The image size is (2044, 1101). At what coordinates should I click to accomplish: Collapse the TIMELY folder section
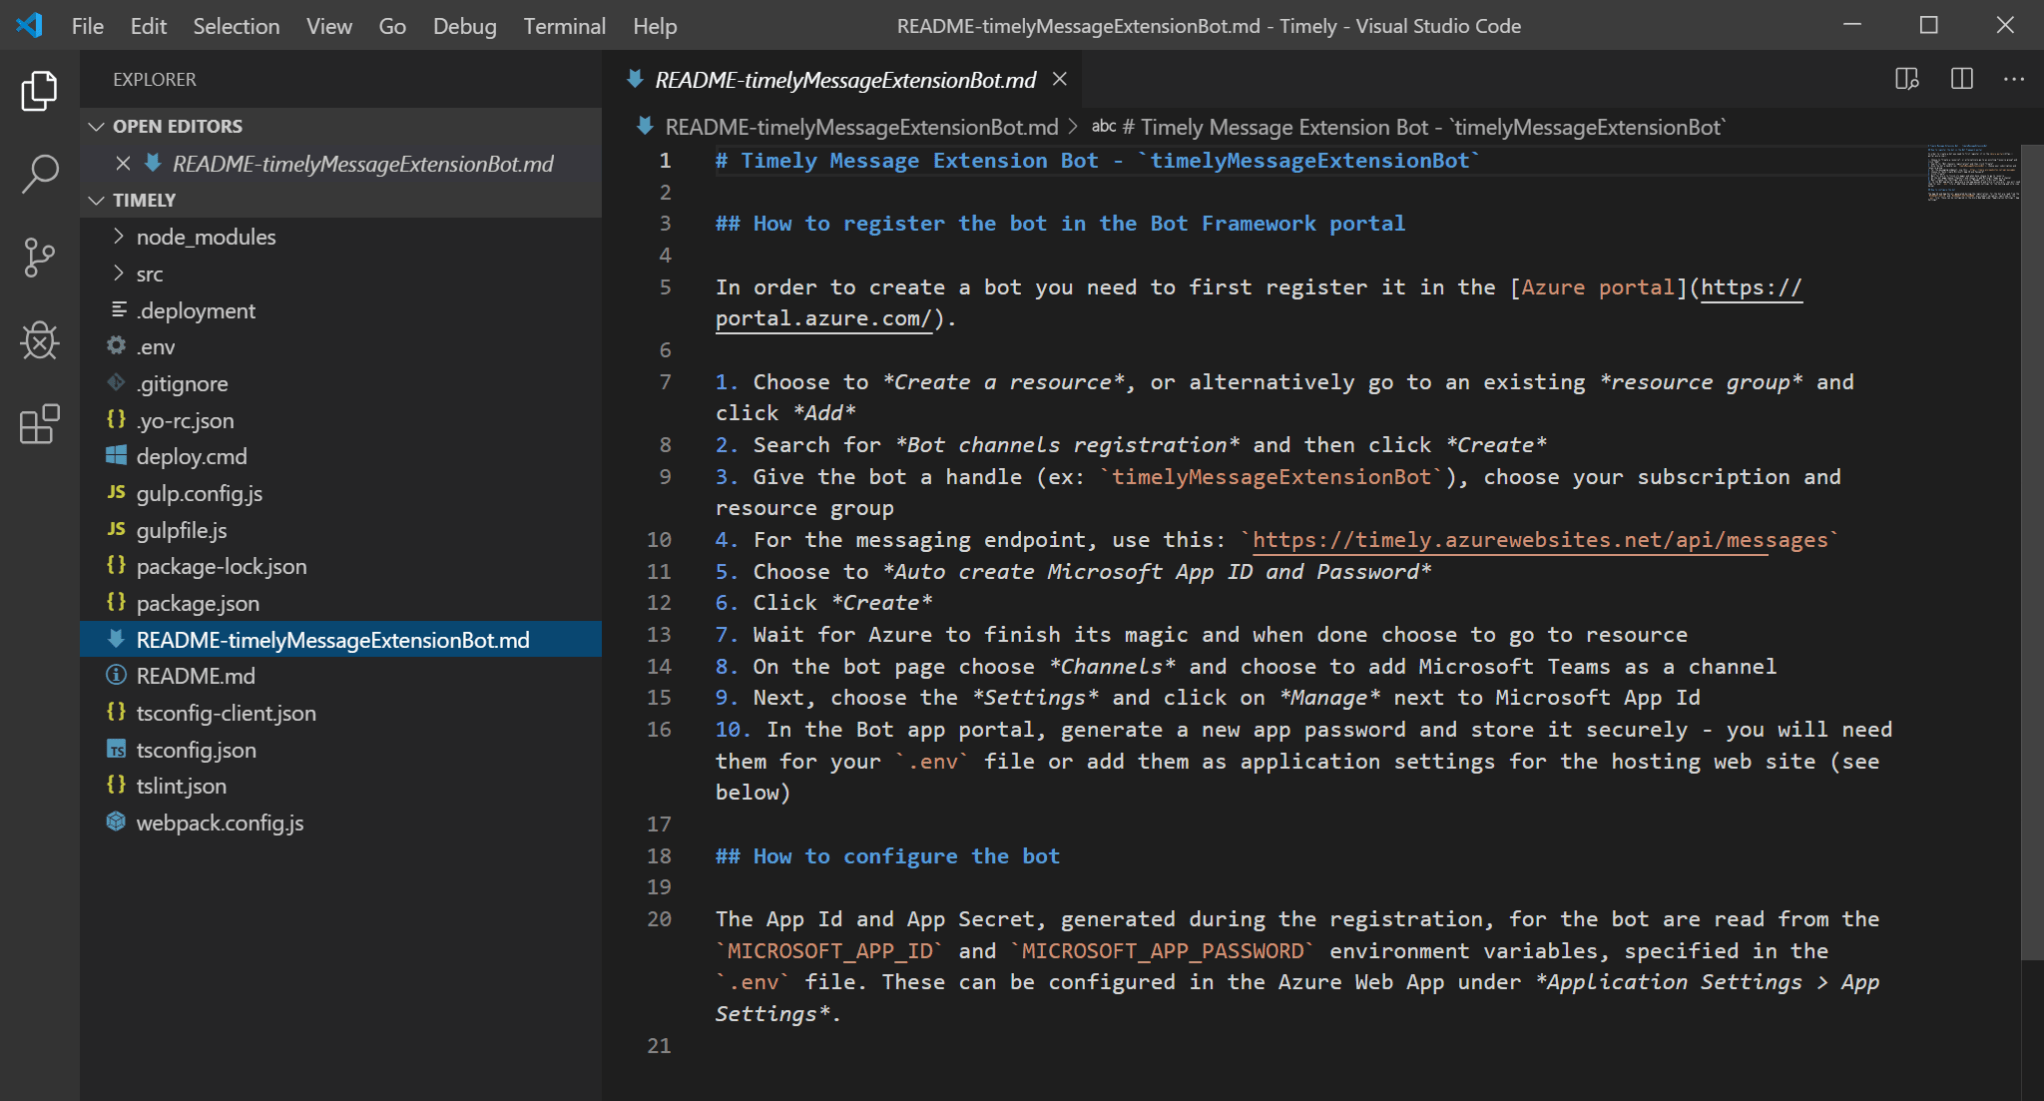click(x=97, y=200)
